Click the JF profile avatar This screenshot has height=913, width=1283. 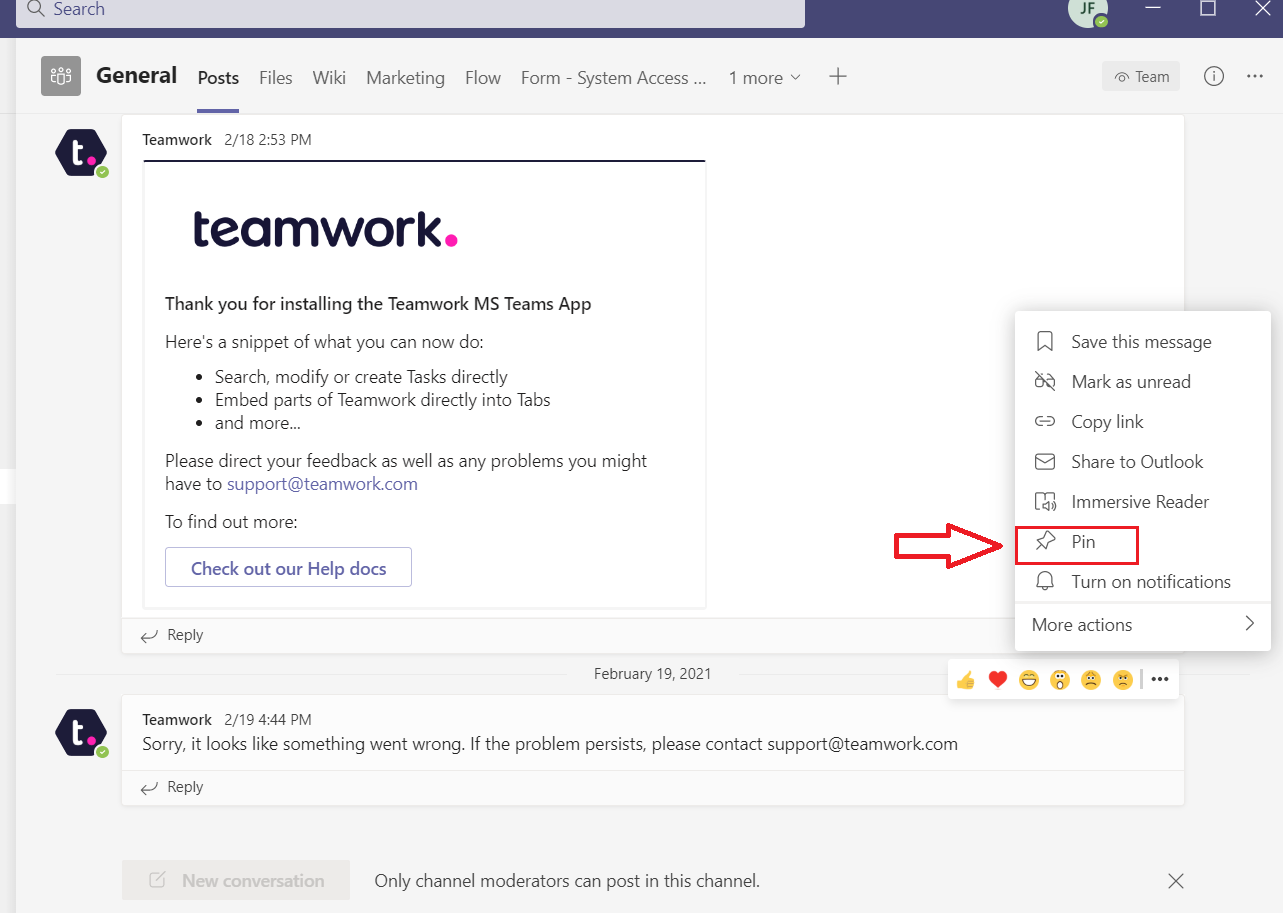[x=1088, y=9]
